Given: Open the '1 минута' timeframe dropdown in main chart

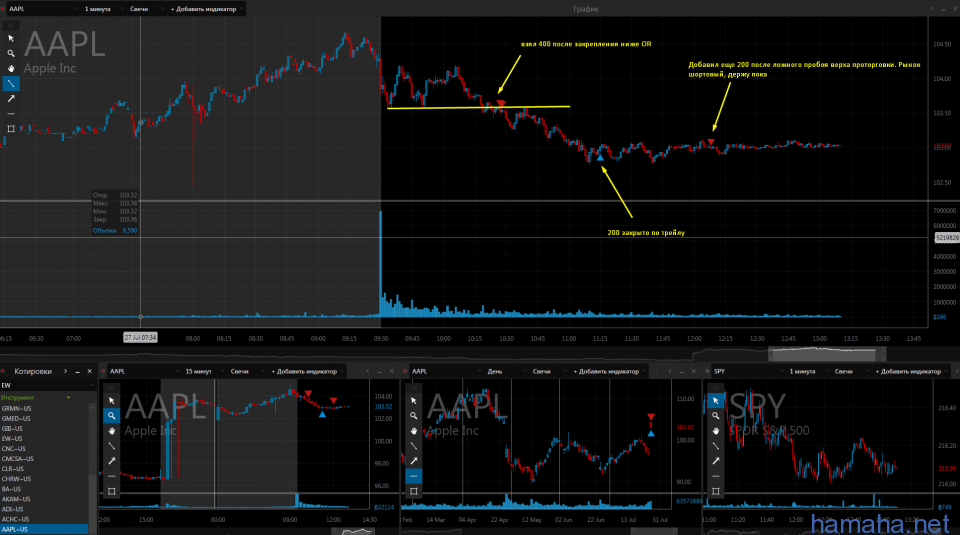Looking at the screenshot, I should click(x=103, y=9).
